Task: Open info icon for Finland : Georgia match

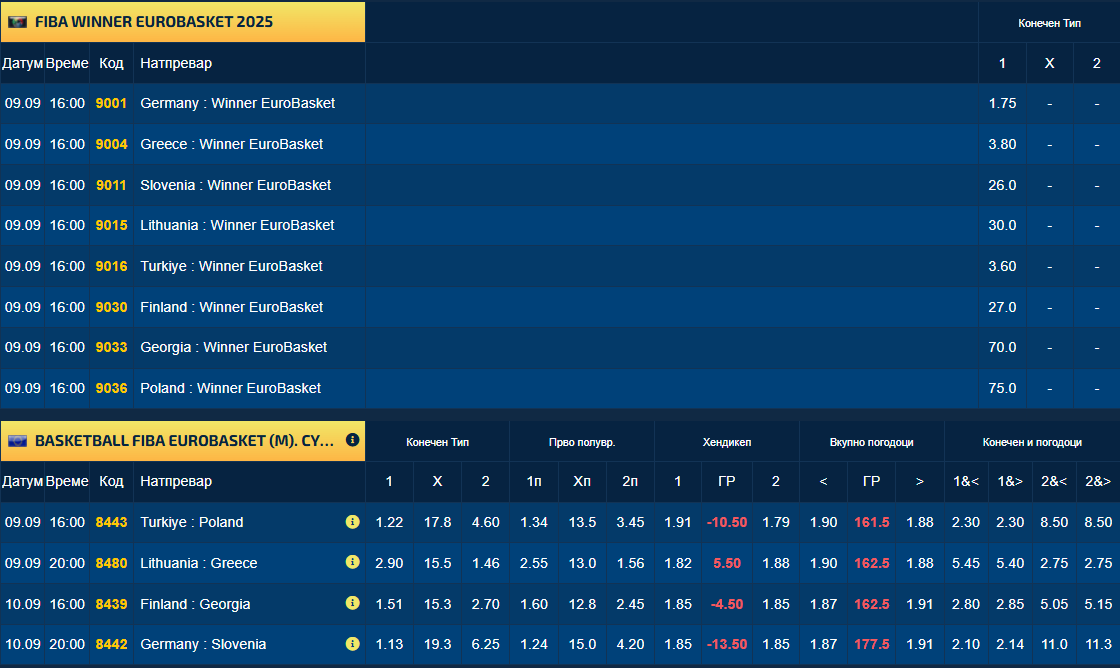Action: [x=352, y=603]
